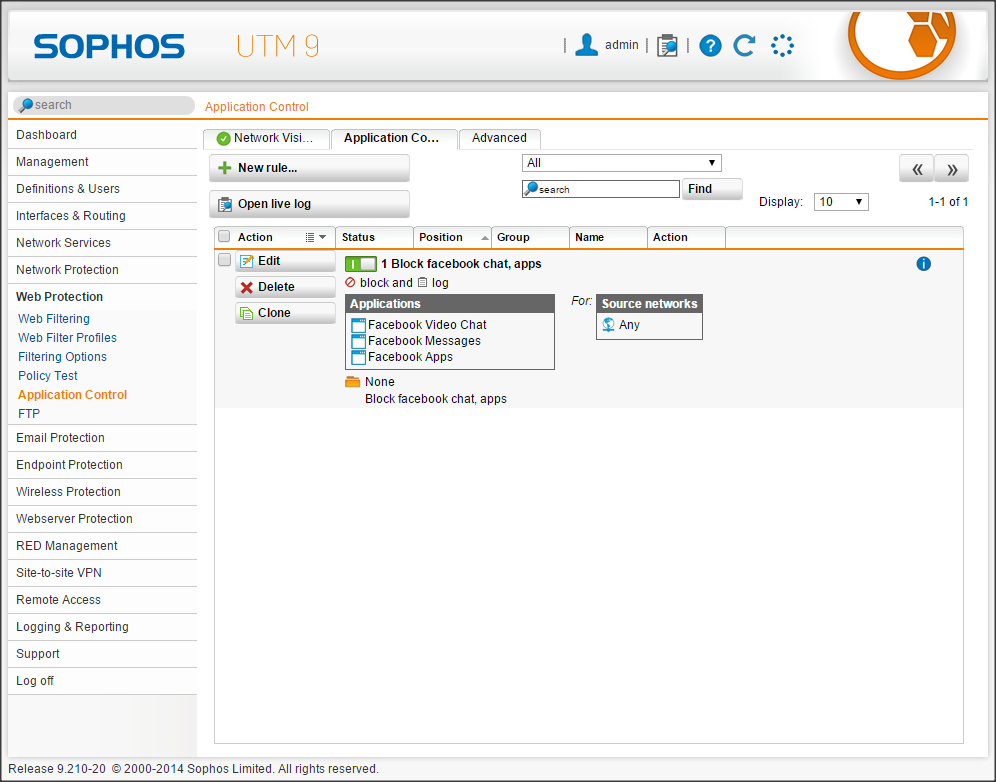The width and height of the screenshot is (996, 782).
Task: Go to next page with » button
Action: pyautogui.click(x=951, y=169)
